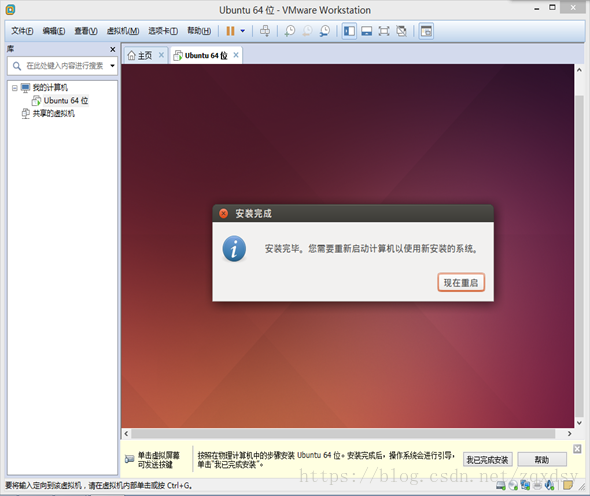Screen dimensions: 590x496
Task: Click the 我已完成安装 button
Action: pyautogui.click(x=487, y=460)
